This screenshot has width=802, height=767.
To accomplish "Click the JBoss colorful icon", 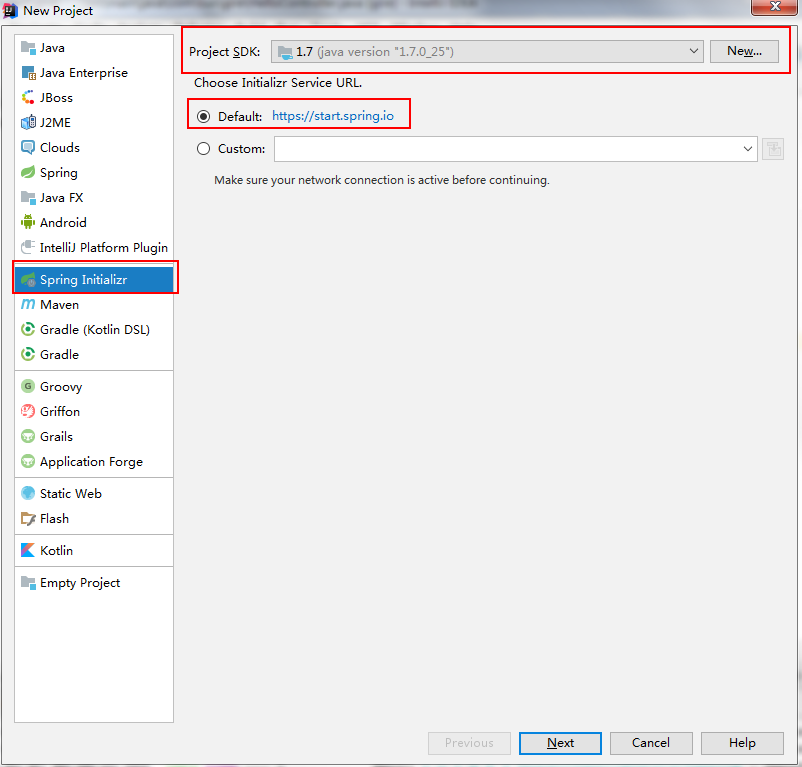I will [x=28, y=97].
